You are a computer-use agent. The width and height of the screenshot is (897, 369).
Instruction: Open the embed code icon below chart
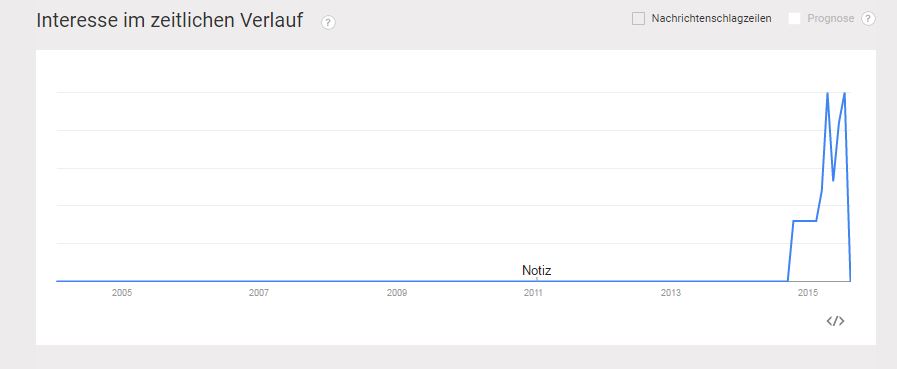(835, 321)
